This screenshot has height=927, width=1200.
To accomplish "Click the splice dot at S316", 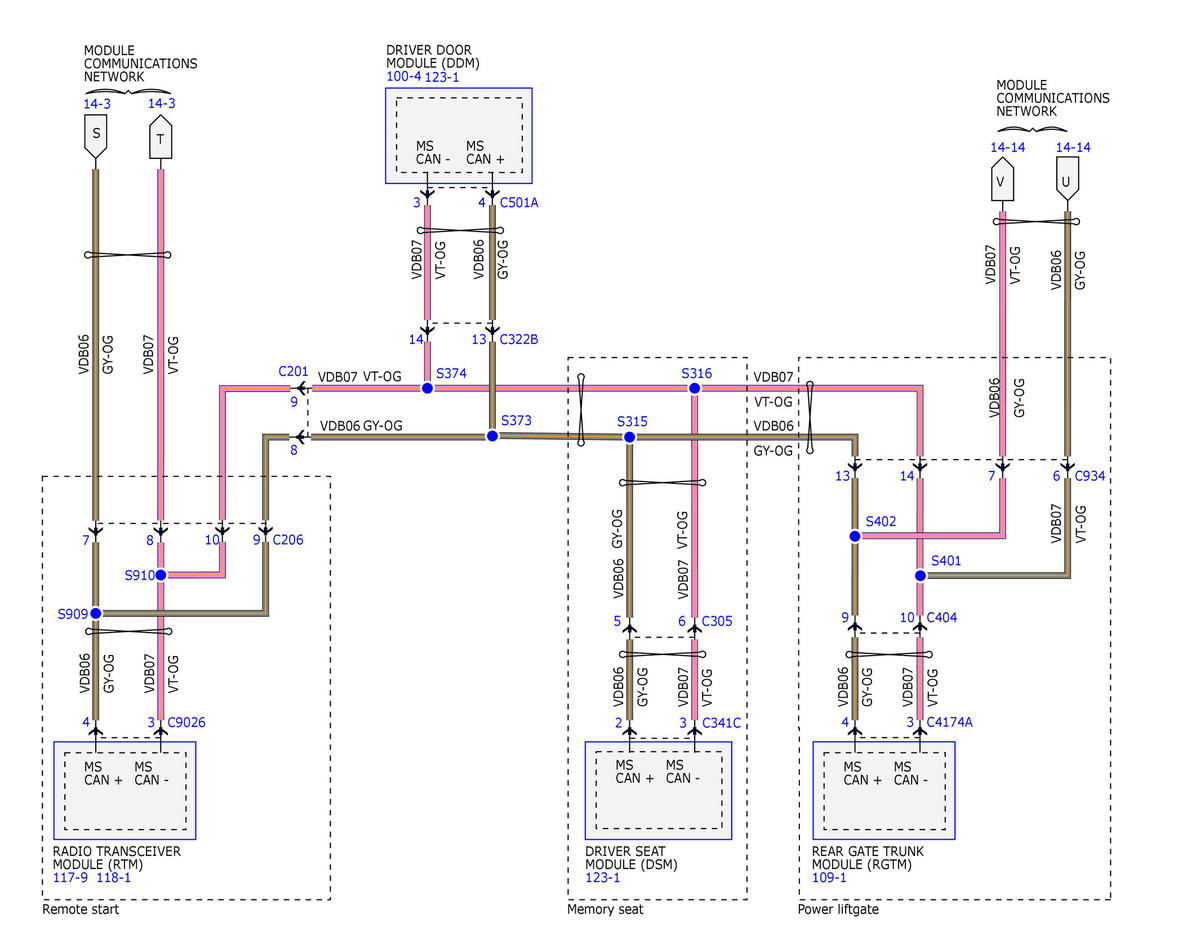I will pos(695,388).
